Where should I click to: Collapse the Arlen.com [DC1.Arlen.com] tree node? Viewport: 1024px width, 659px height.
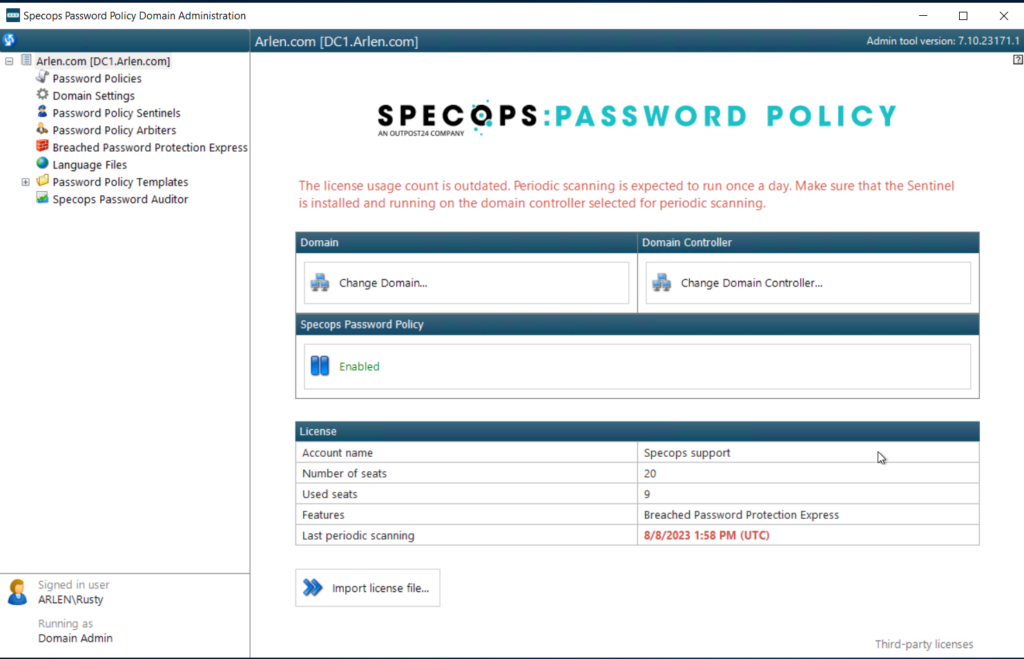click(x=9, y=61)
